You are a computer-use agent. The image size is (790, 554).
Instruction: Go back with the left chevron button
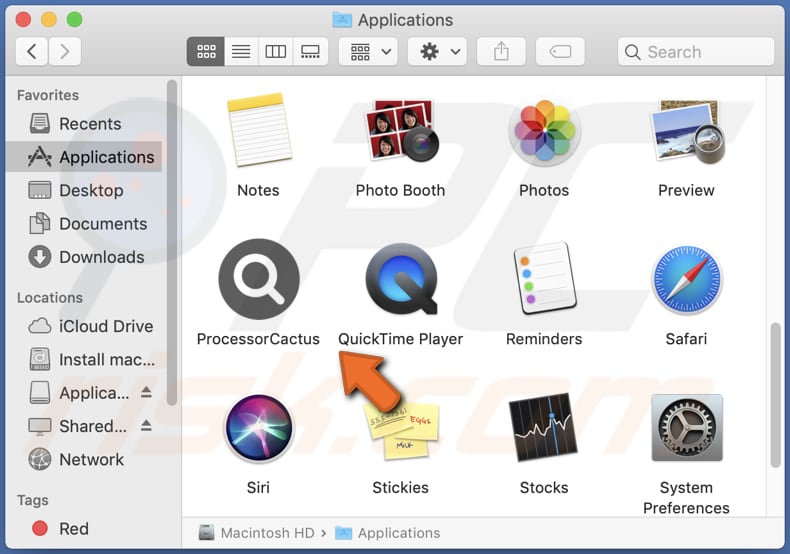[x=32, y=51]
